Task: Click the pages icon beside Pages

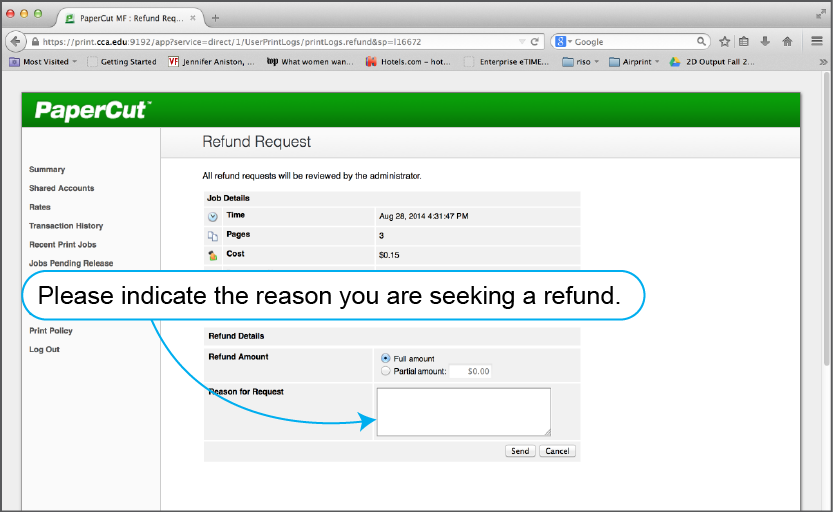Action: coord(212,236)
